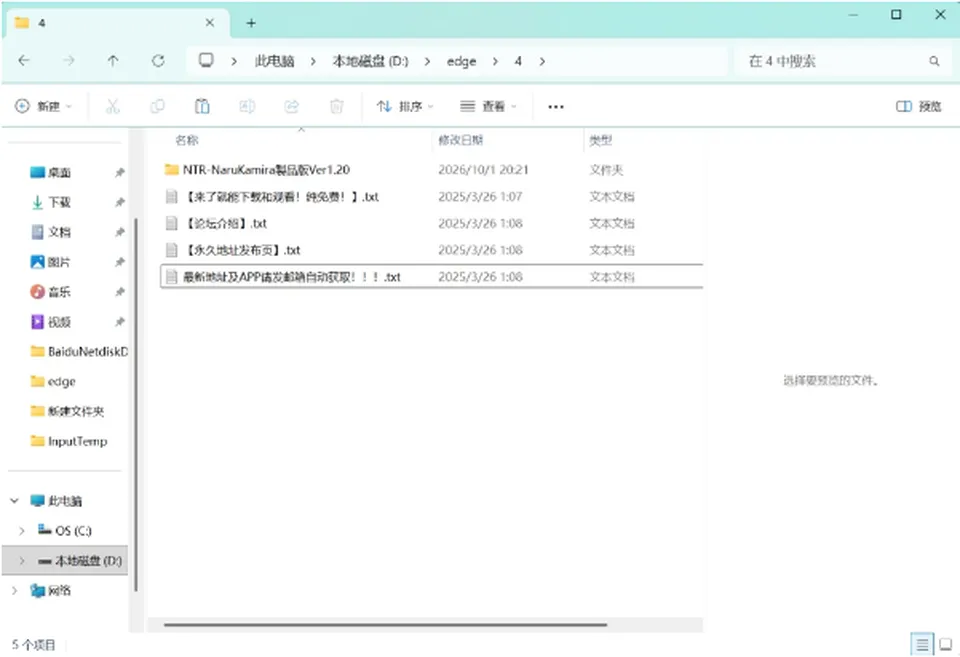Click the Share icon in toolbar

[291, 107]
